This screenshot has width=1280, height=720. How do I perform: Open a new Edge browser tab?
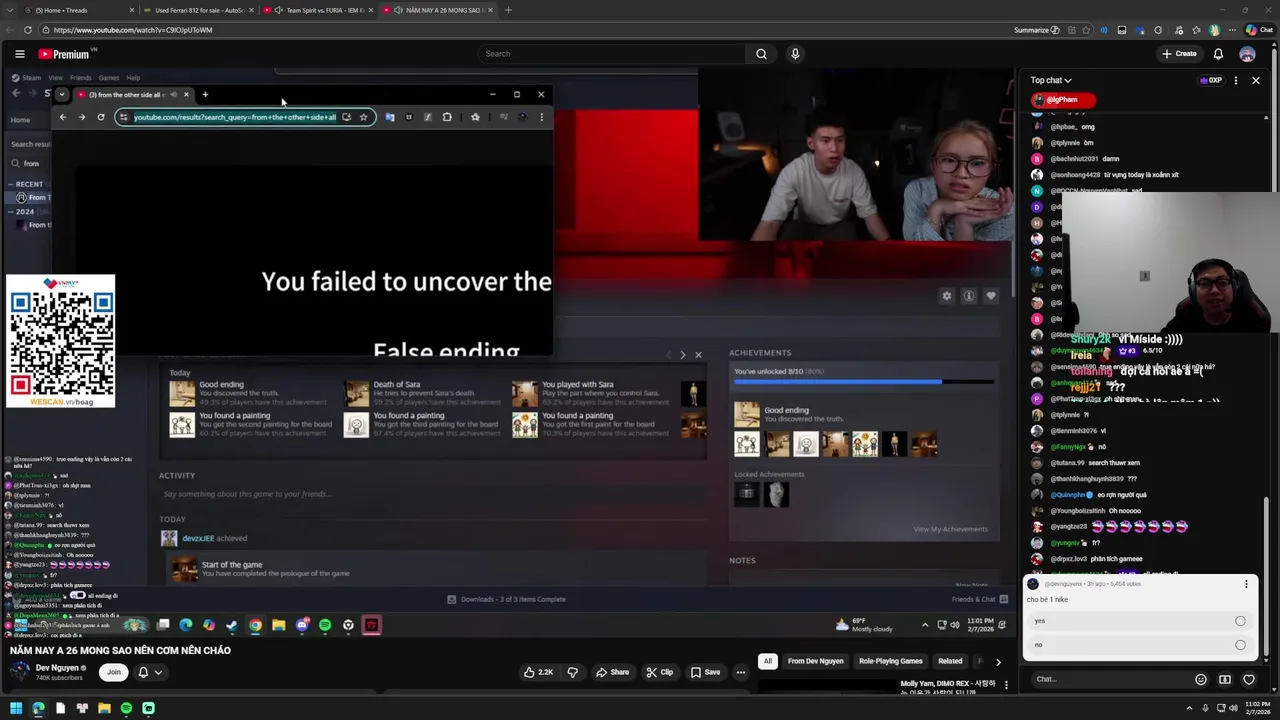point(508,10)
